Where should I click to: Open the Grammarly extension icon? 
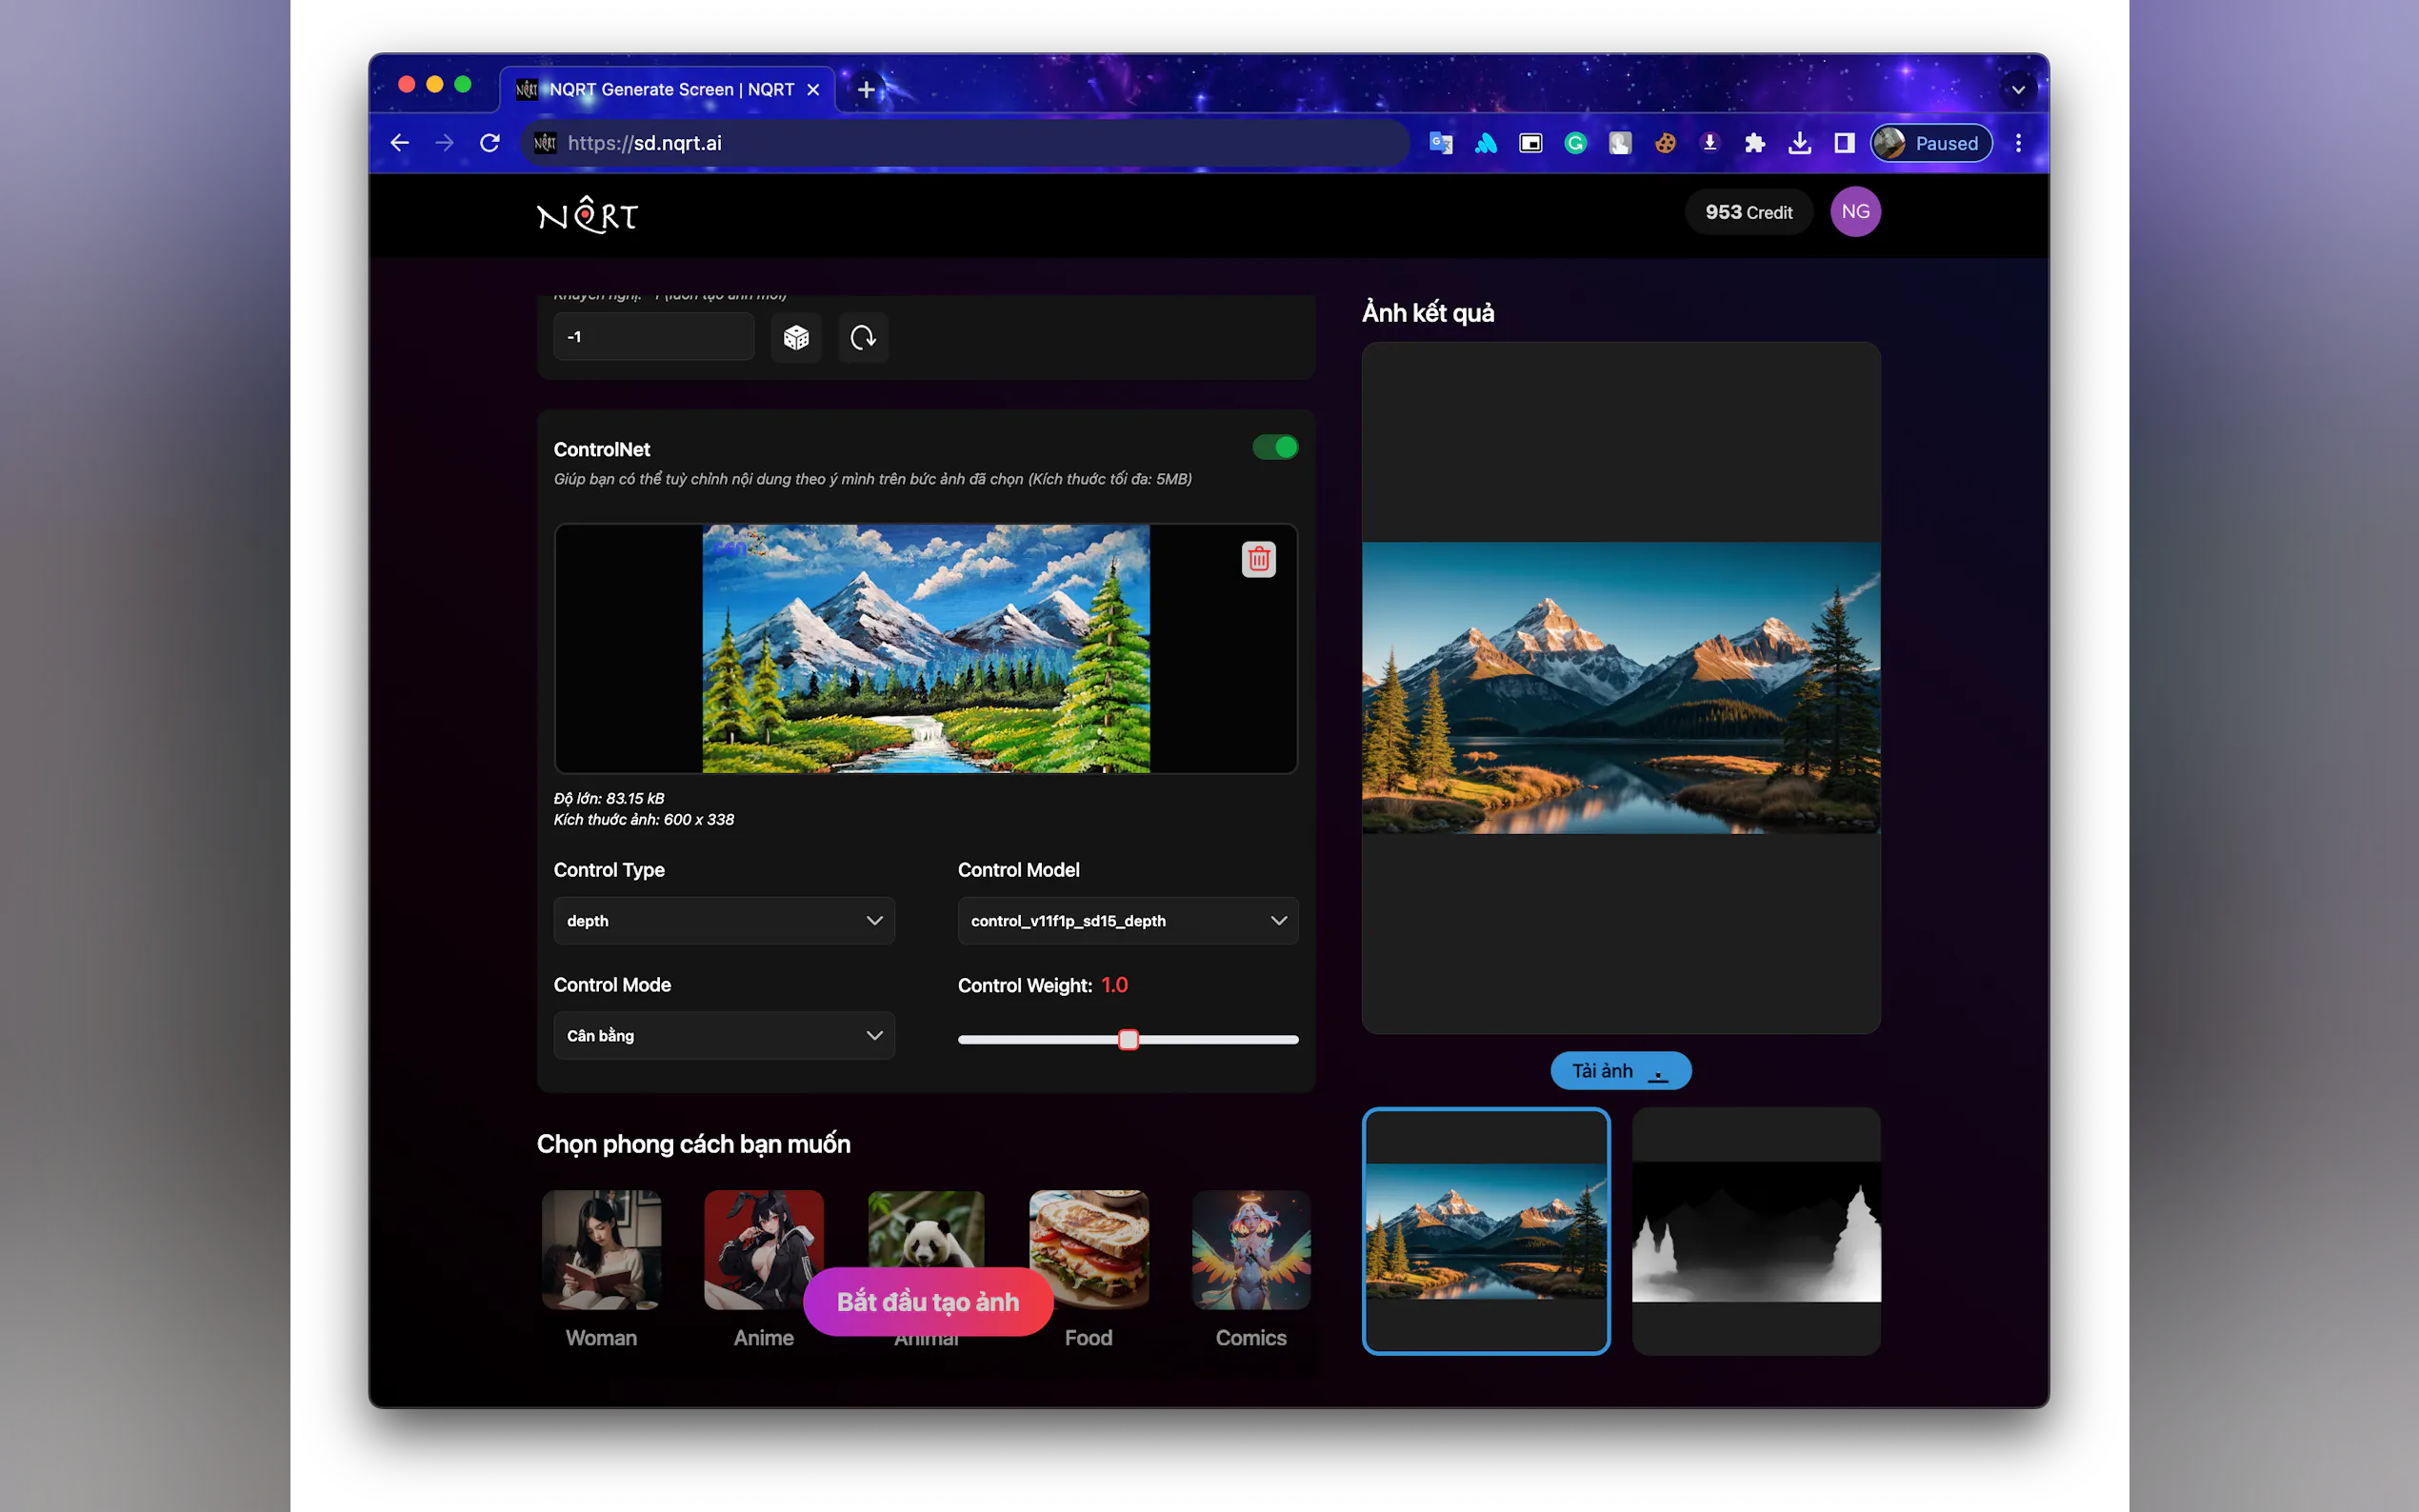(x=1575, y=143)
